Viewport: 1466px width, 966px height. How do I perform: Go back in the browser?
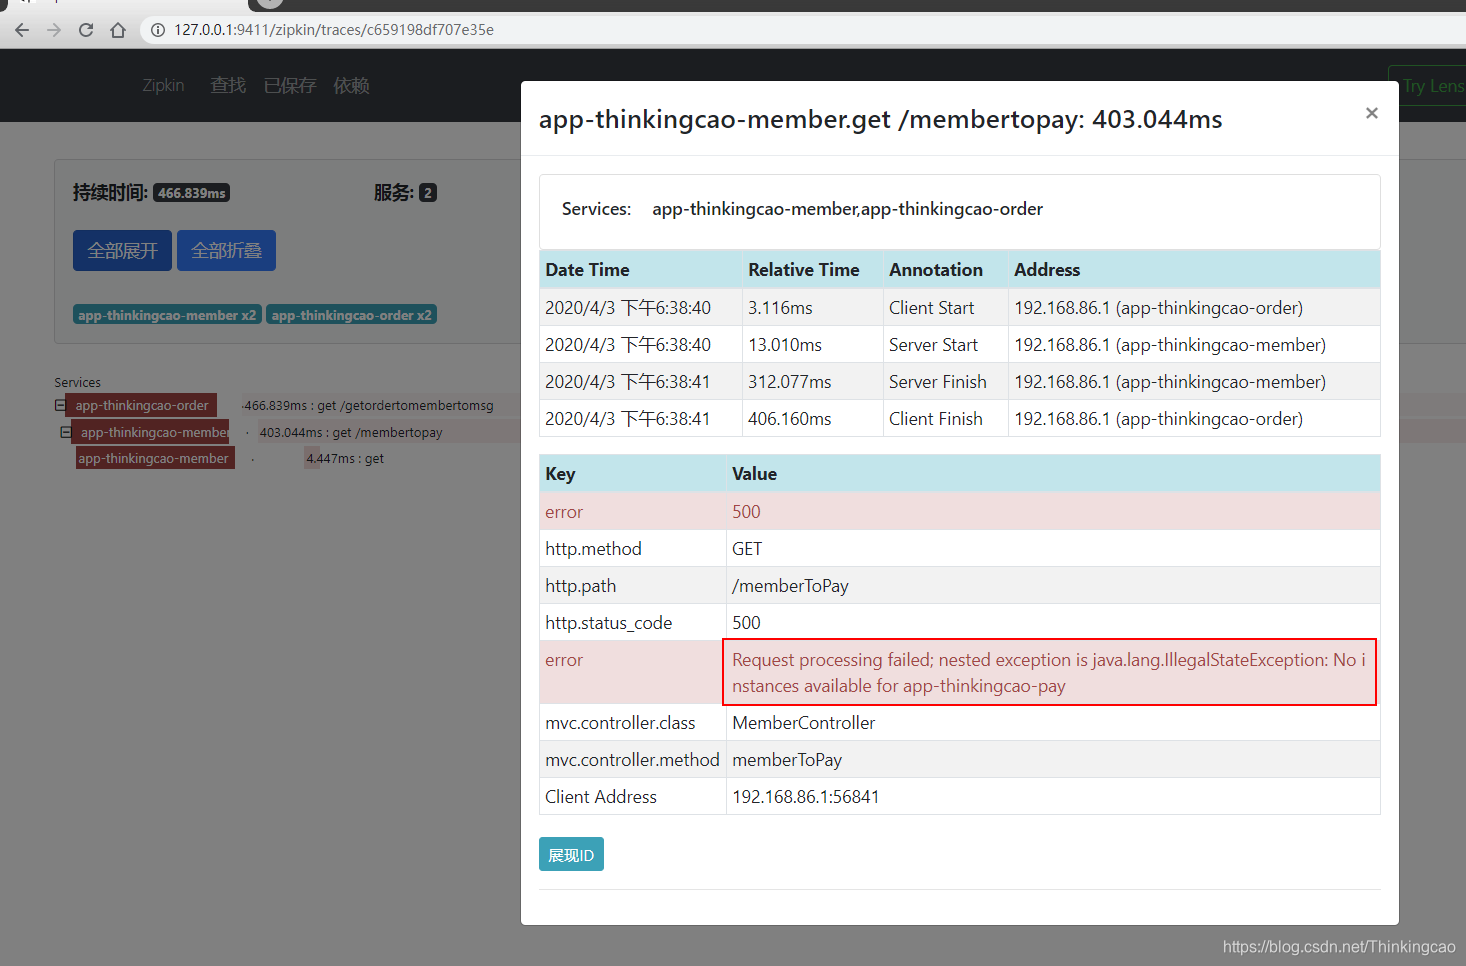tap(22, 30)
